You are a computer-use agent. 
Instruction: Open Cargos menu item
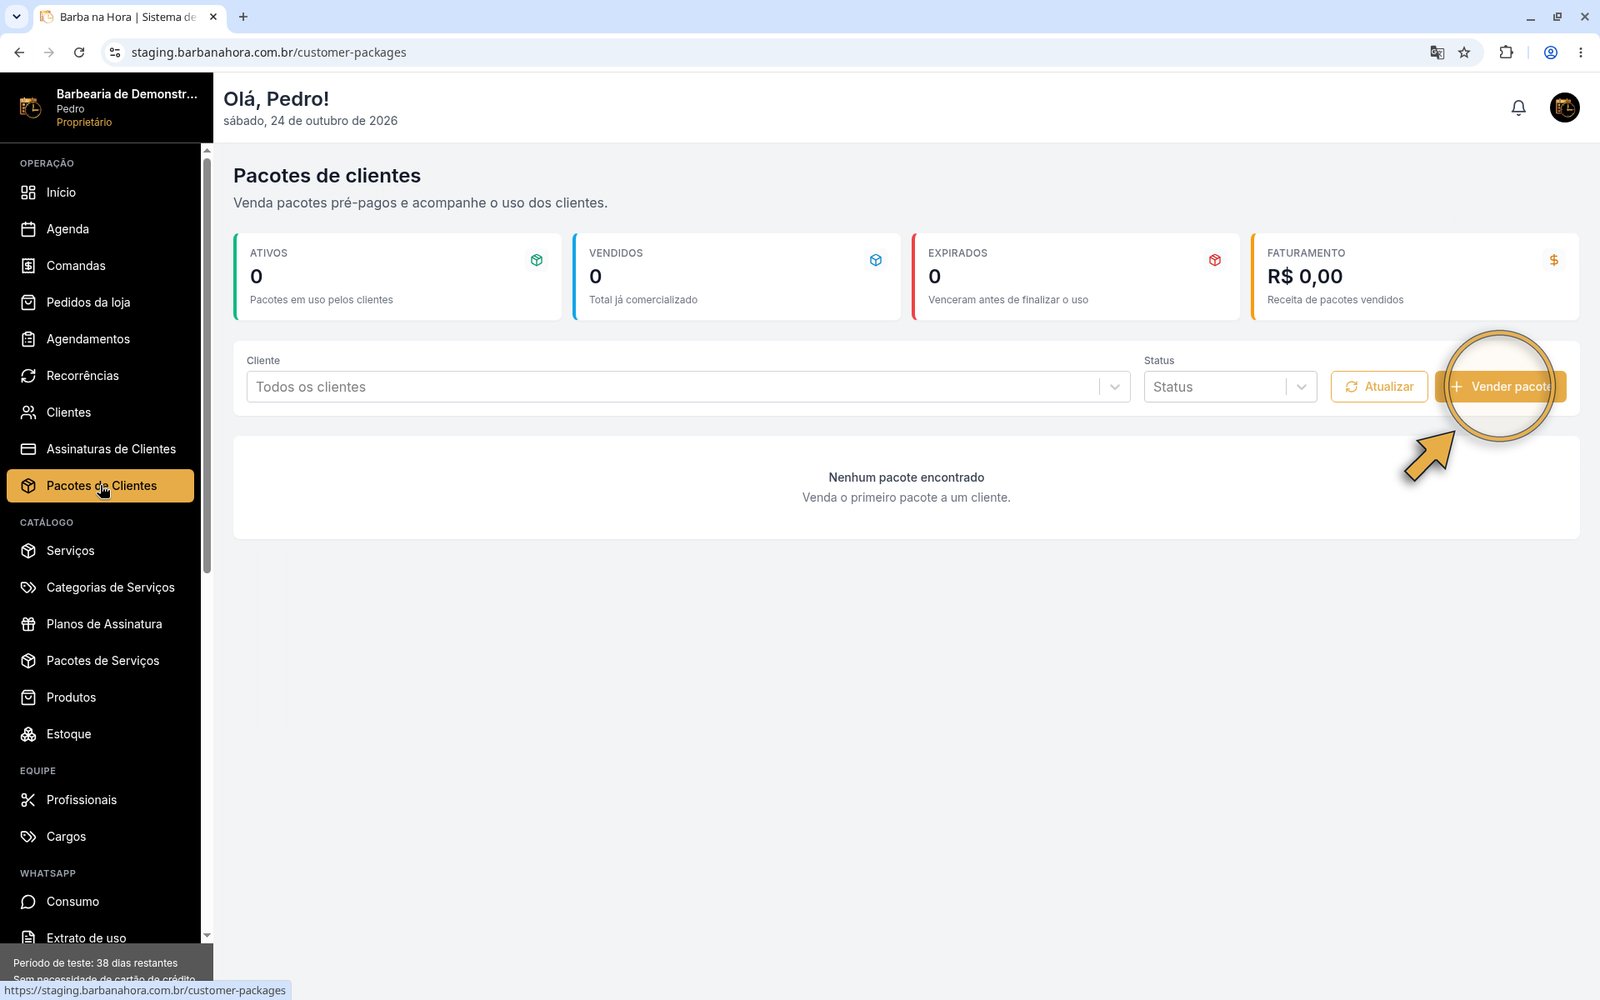(100, 836)
